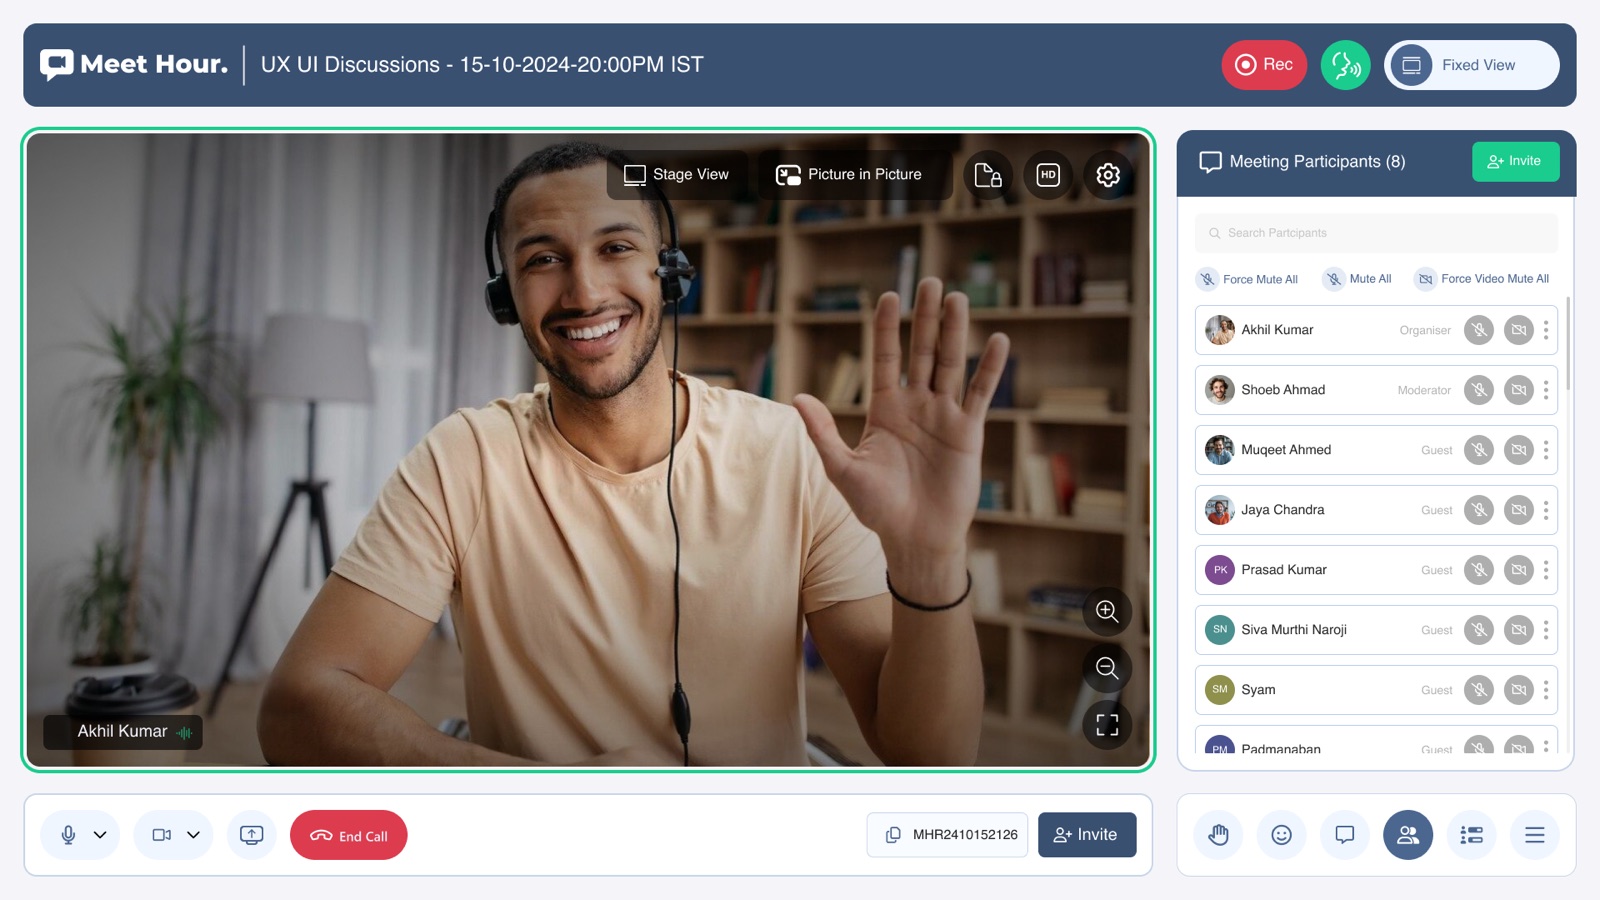Open more options for Muqeet Ahmed
The image size is (1600, 900).
click(1546, 450)
